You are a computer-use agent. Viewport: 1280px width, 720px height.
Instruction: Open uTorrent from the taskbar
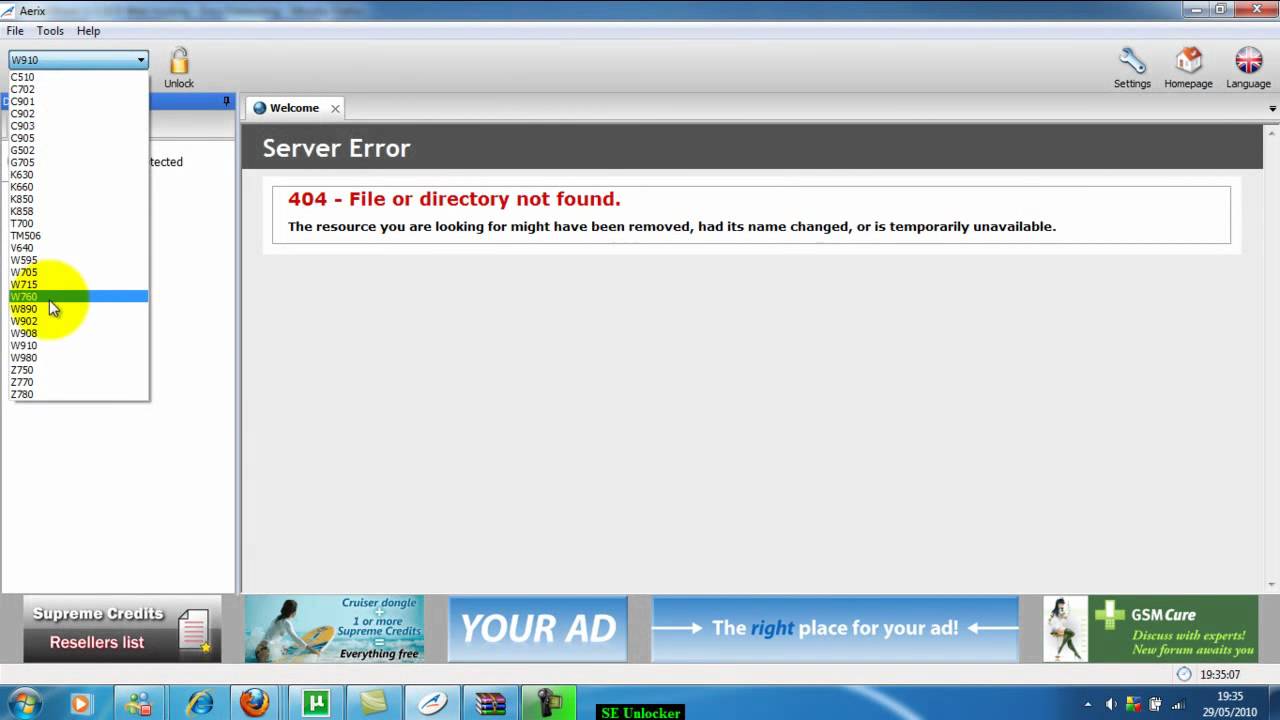[315, 703]
